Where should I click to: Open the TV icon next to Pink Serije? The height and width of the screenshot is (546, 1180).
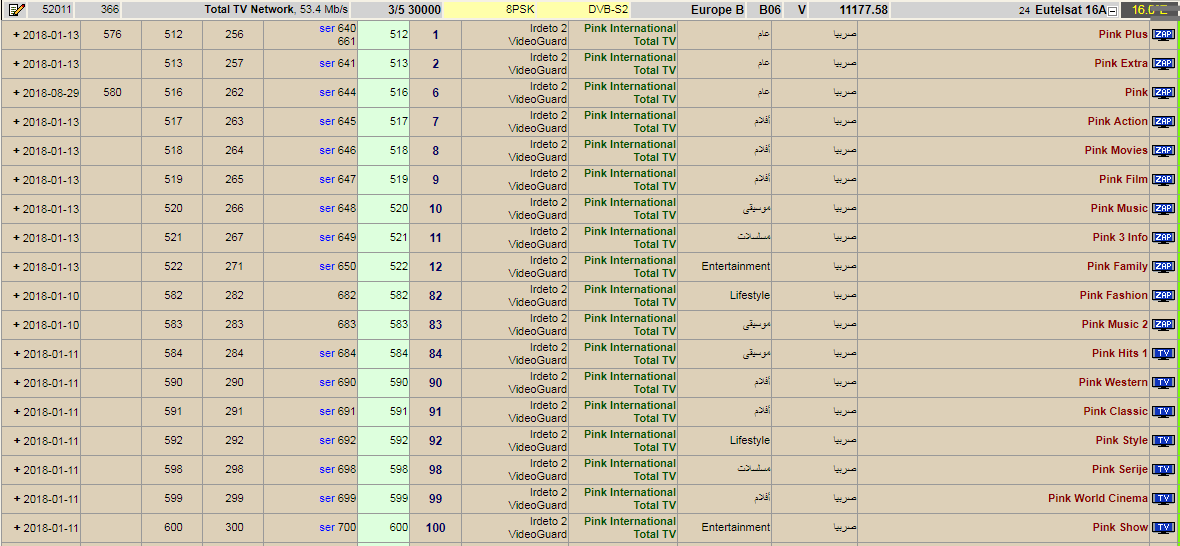1163,470
